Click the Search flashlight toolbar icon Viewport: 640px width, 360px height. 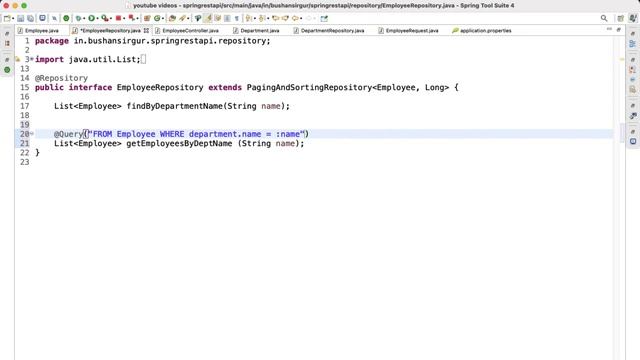coord(182,18)
